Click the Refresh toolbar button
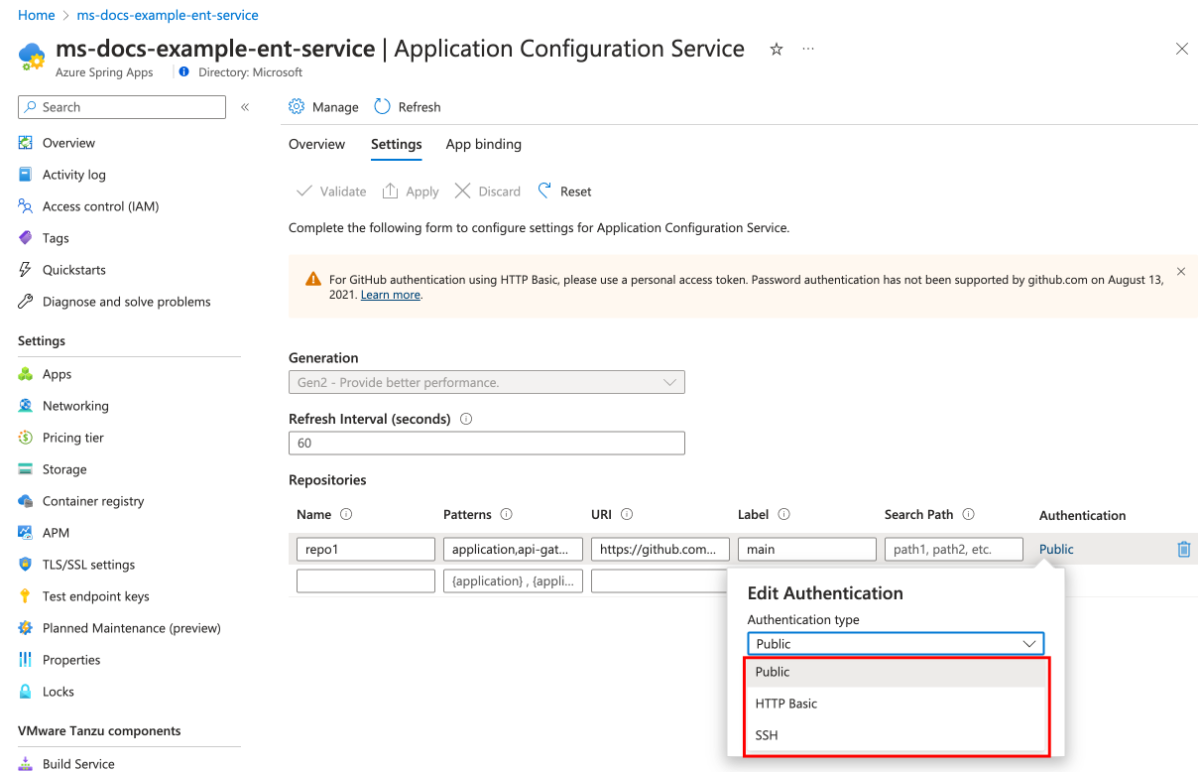Image resolution: width=1200 pixels, height=772 pixels. tap(407, 107)
